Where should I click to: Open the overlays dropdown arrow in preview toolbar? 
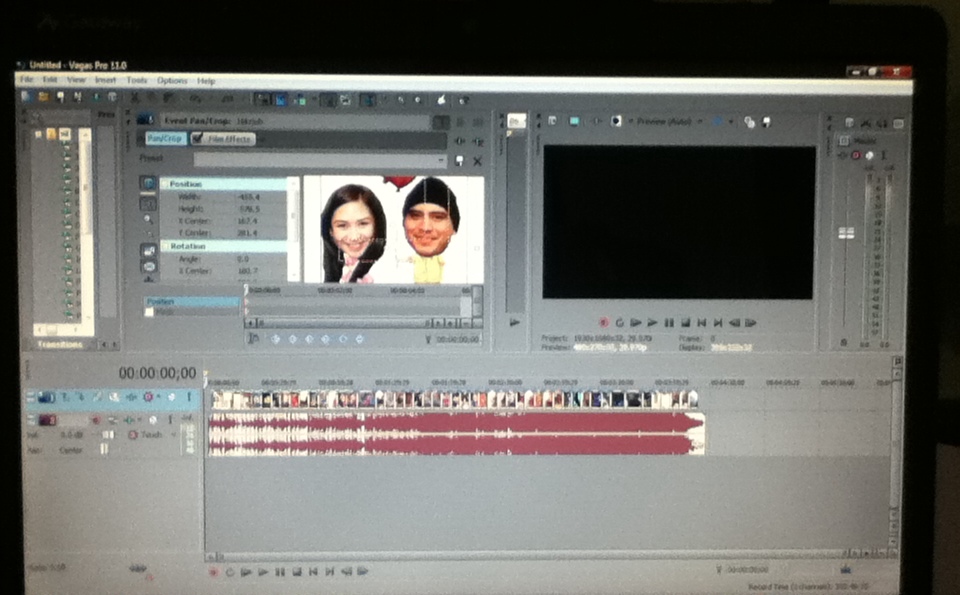(x=731, y=122)
